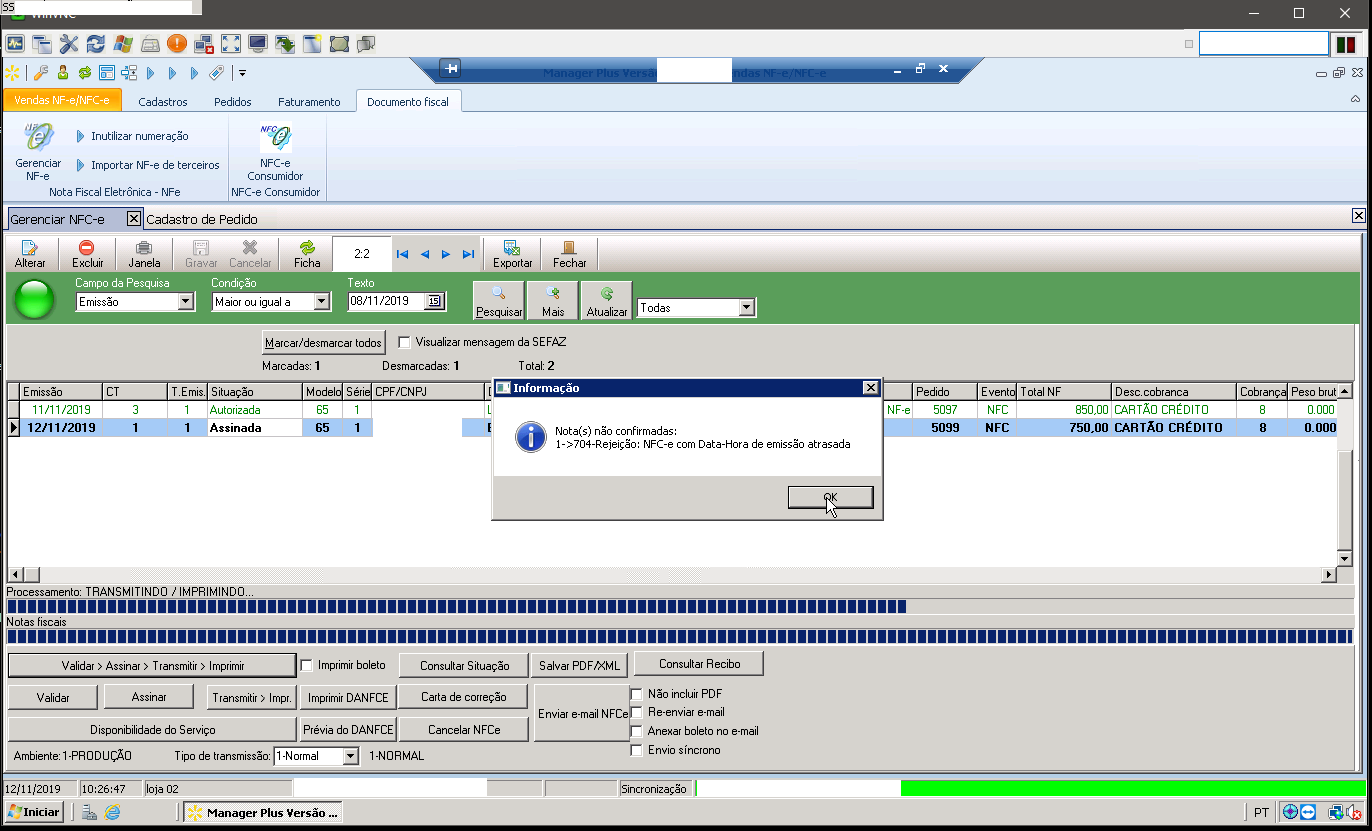
Task: Check the Envio síncrono option
Action: [x=637, y=750]
